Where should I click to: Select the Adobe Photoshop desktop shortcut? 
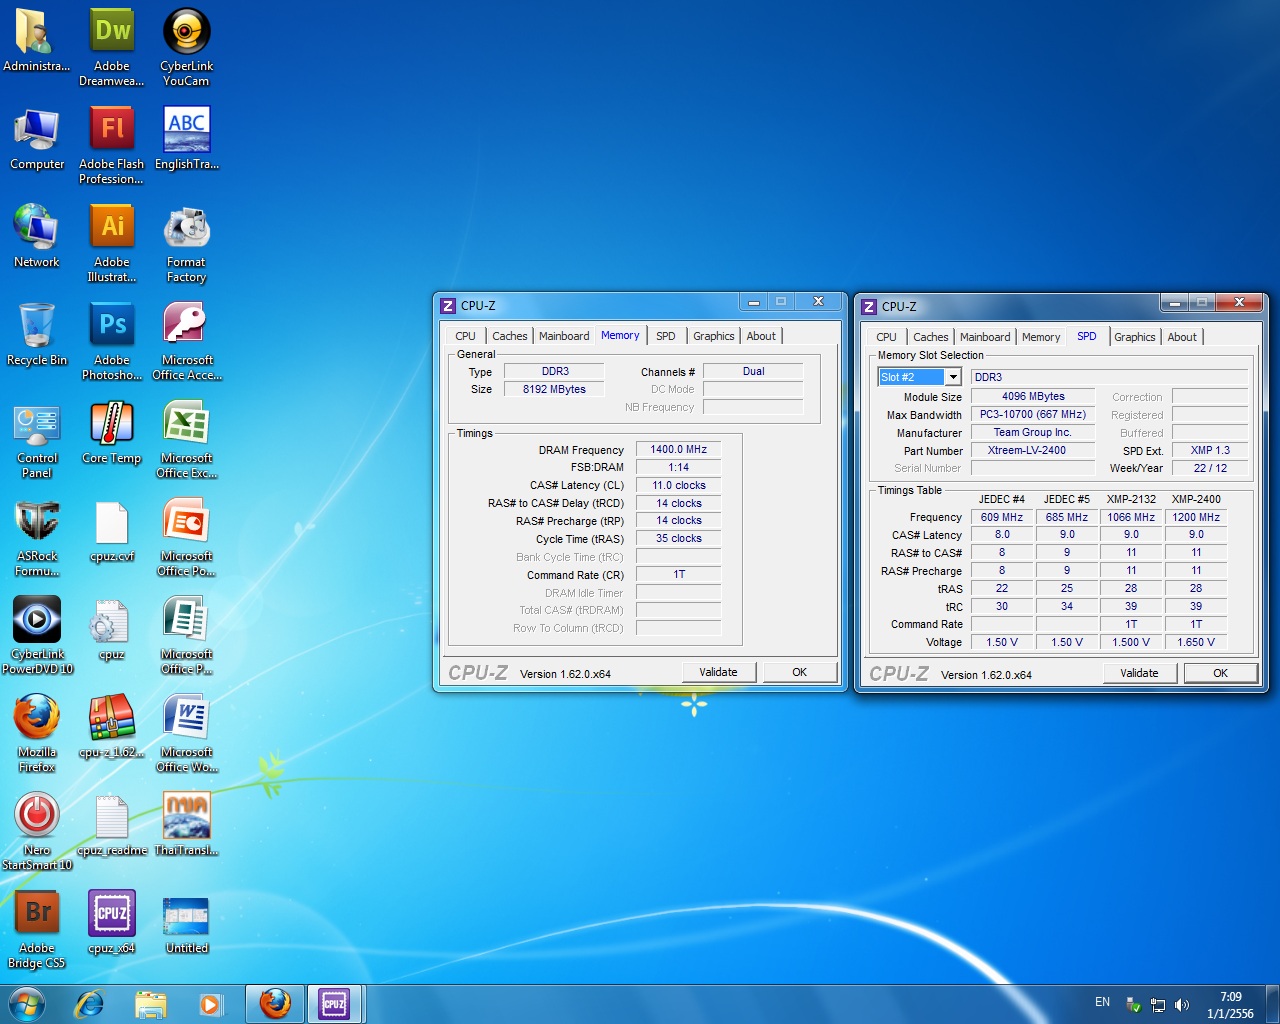click(112, 327)
